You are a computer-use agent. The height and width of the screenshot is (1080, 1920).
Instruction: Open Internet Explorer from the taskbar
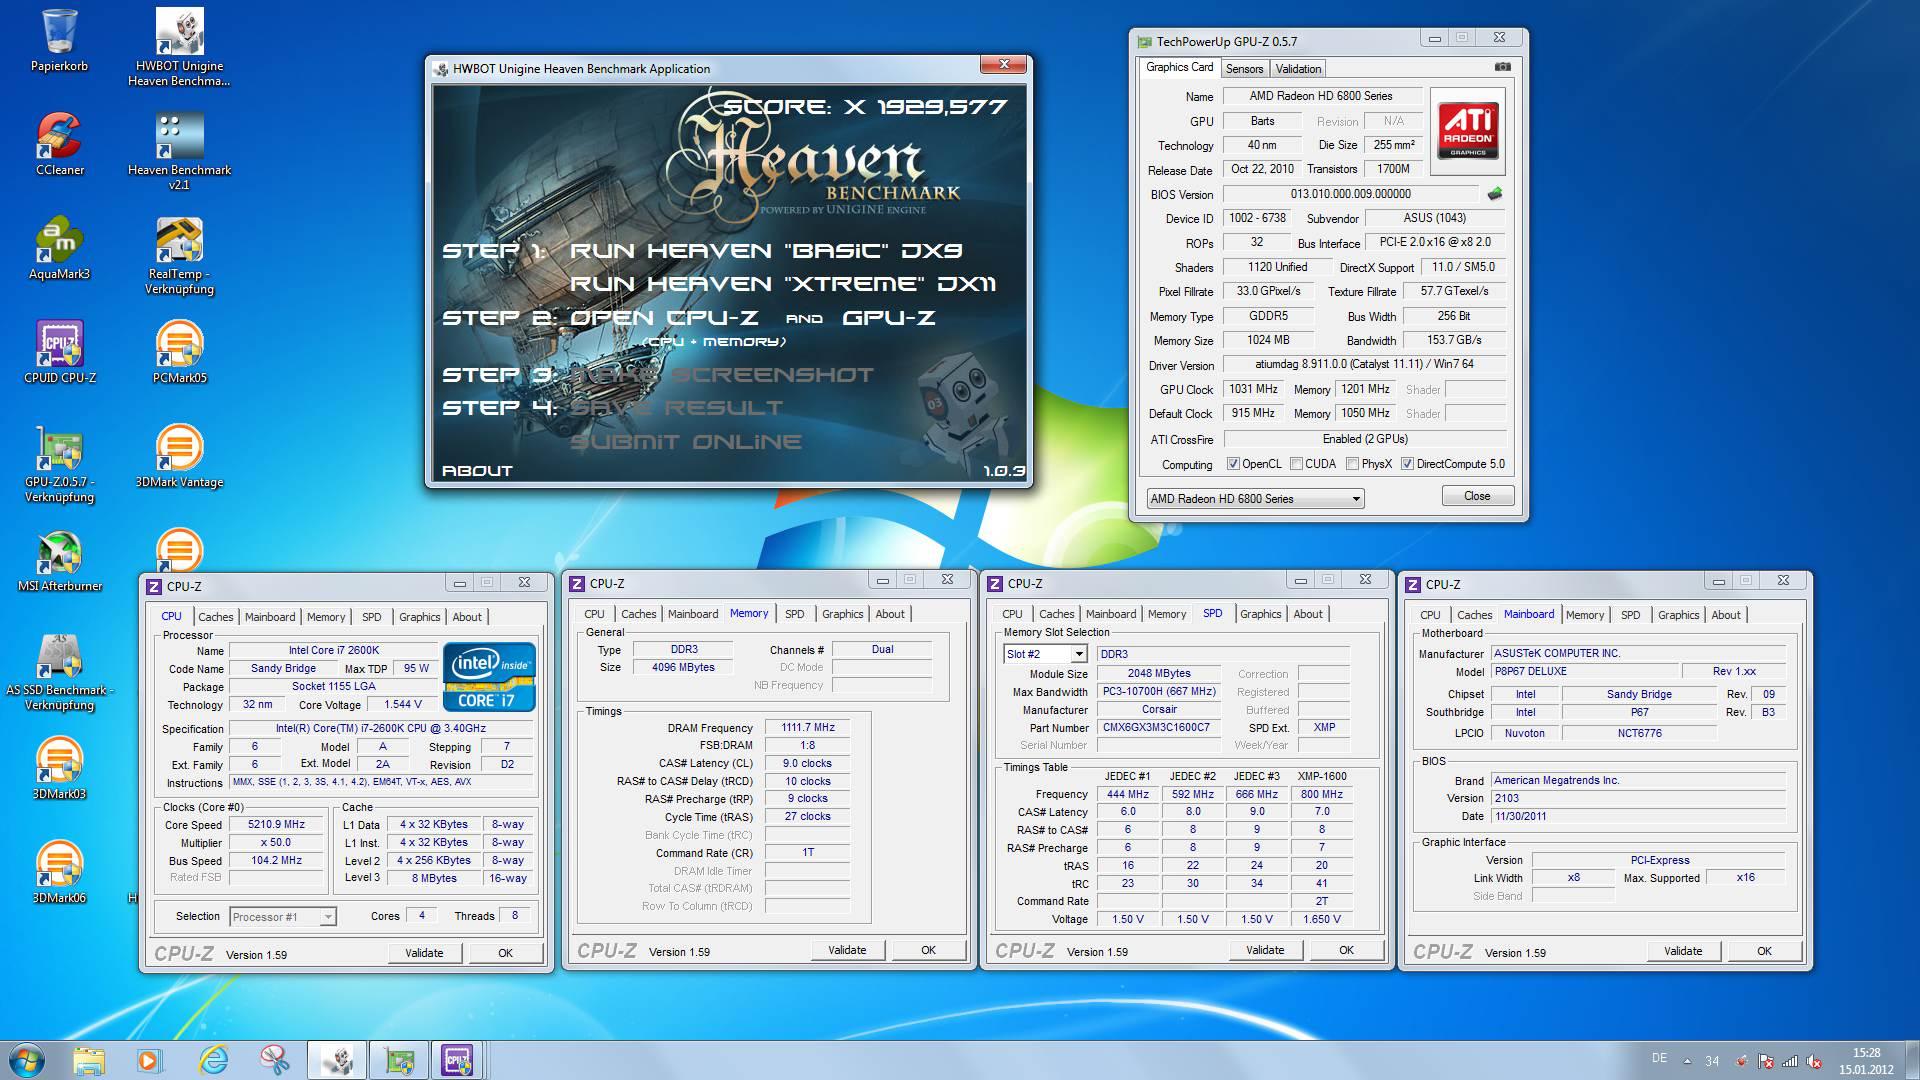[212, 1060]
